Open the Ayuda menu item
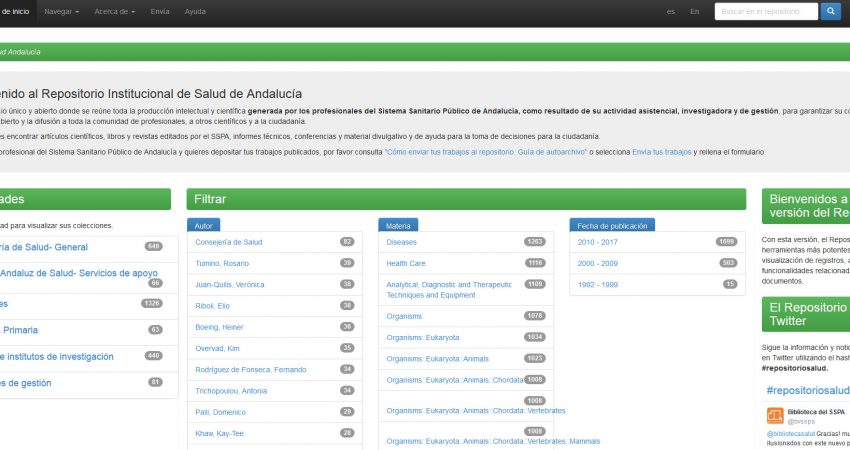Image resolution: width=850 pixels, height=450 pixels. 195,11
